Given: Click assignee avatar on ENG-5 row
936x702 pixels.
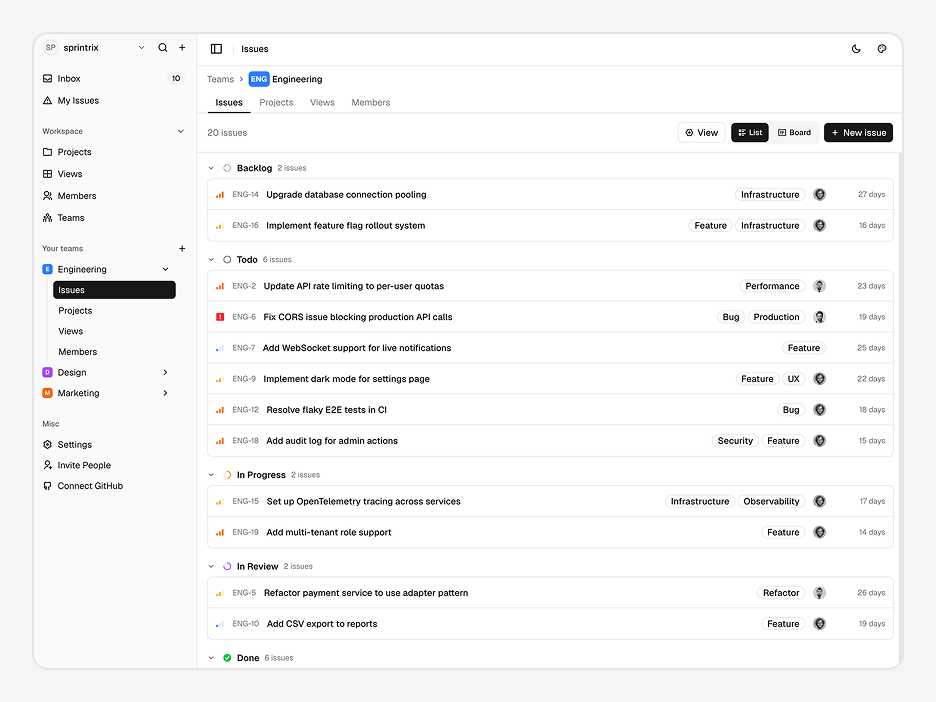Looking at the screenshot, I should pyautogui.click(x=820, y=593).
